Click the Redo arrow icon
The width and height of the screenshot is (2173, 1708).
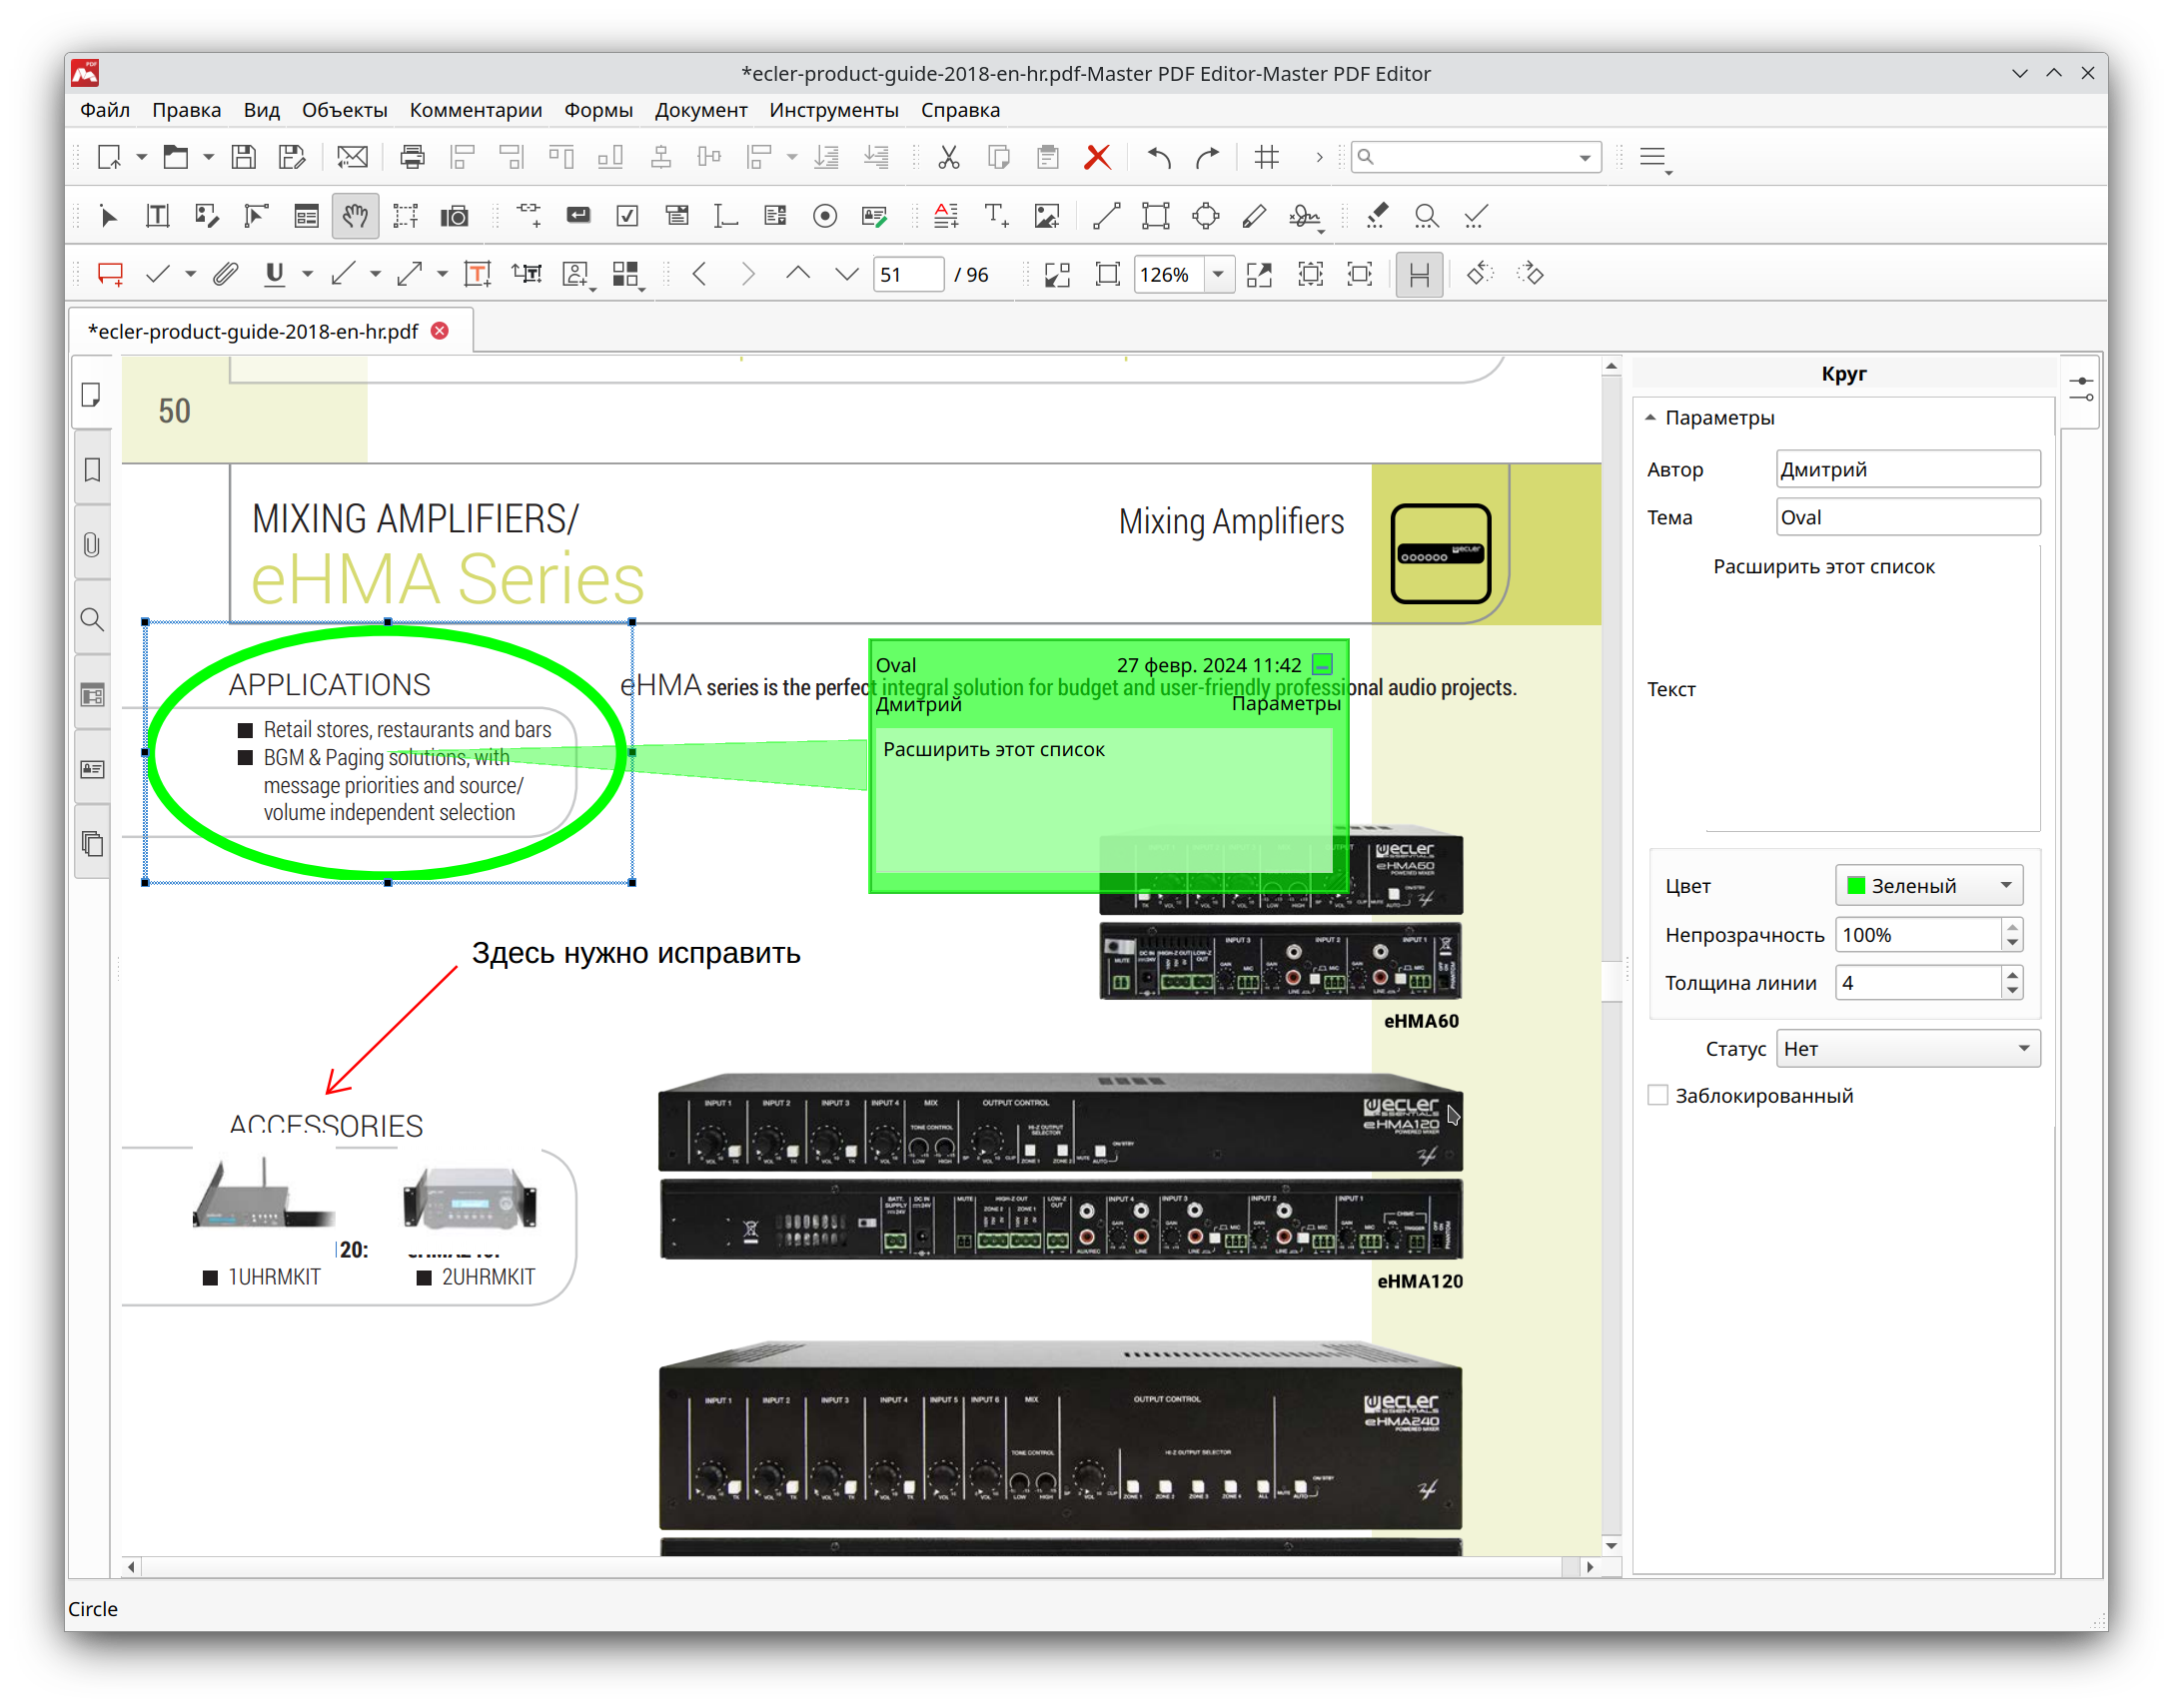[x=1208, y=157]
